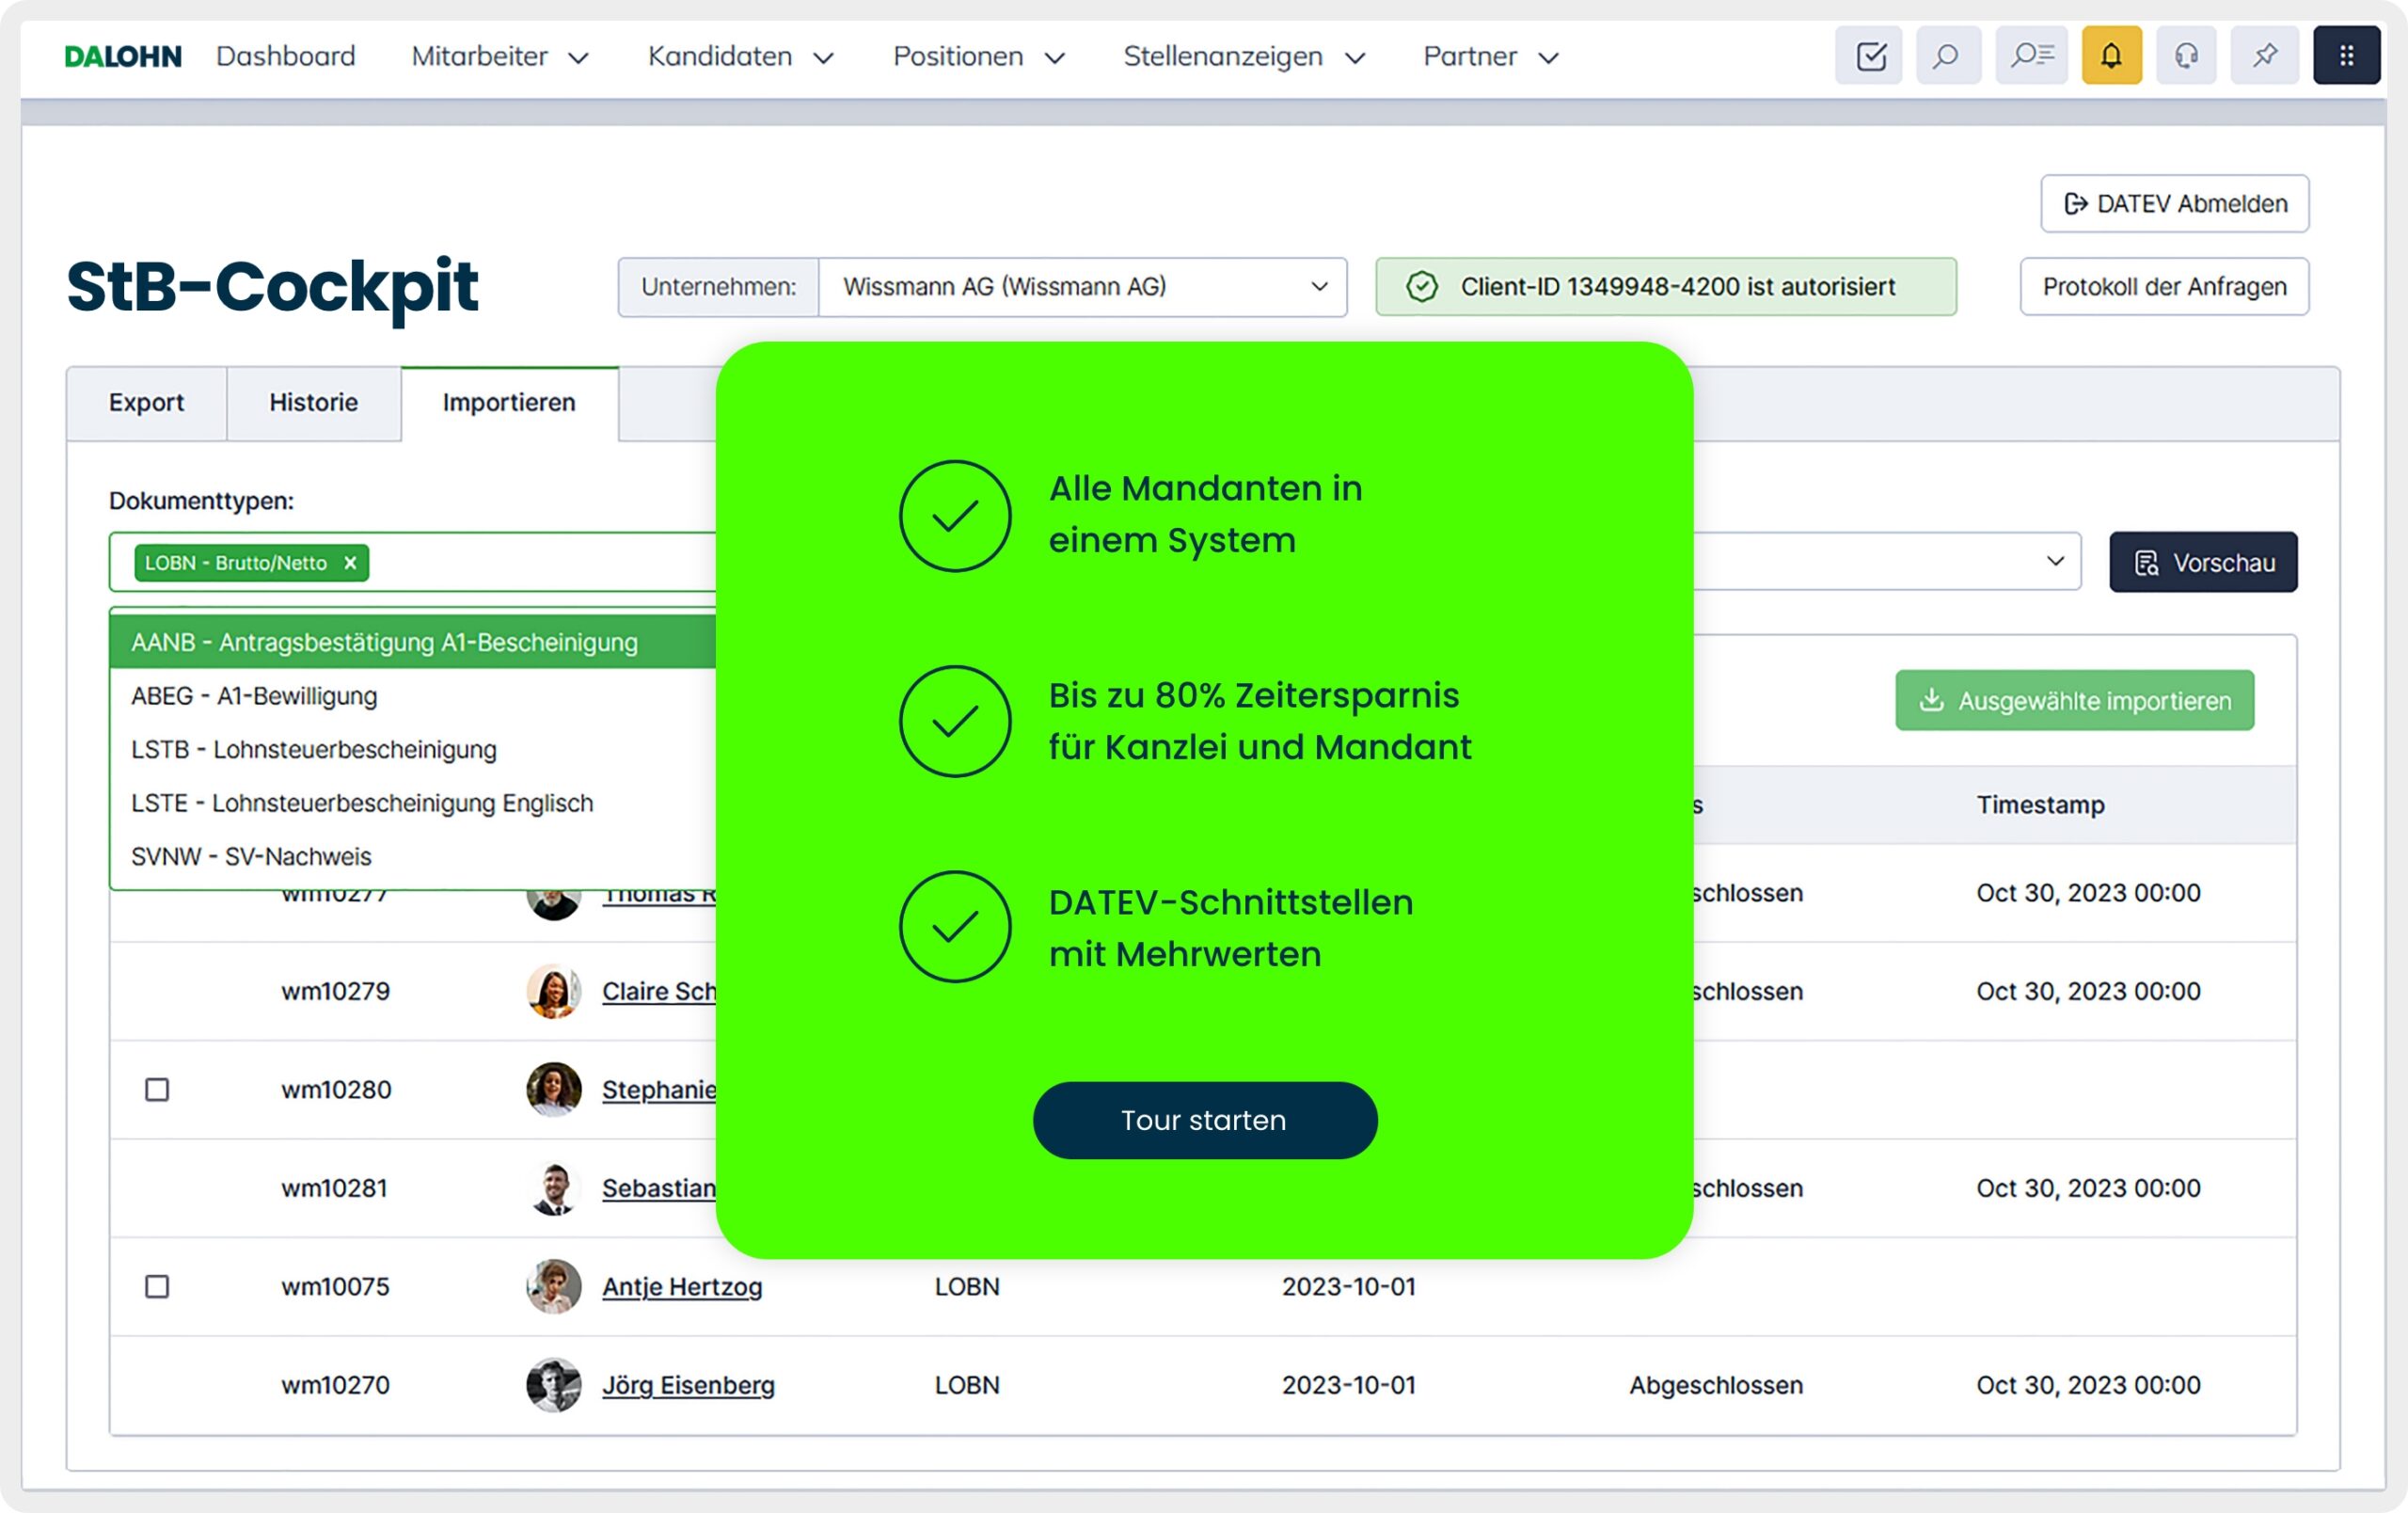Screen dimensions: 2408x1513
Task: Remove the LOBN - Brutto/Netto tag
Action: [x=350, y=563]
